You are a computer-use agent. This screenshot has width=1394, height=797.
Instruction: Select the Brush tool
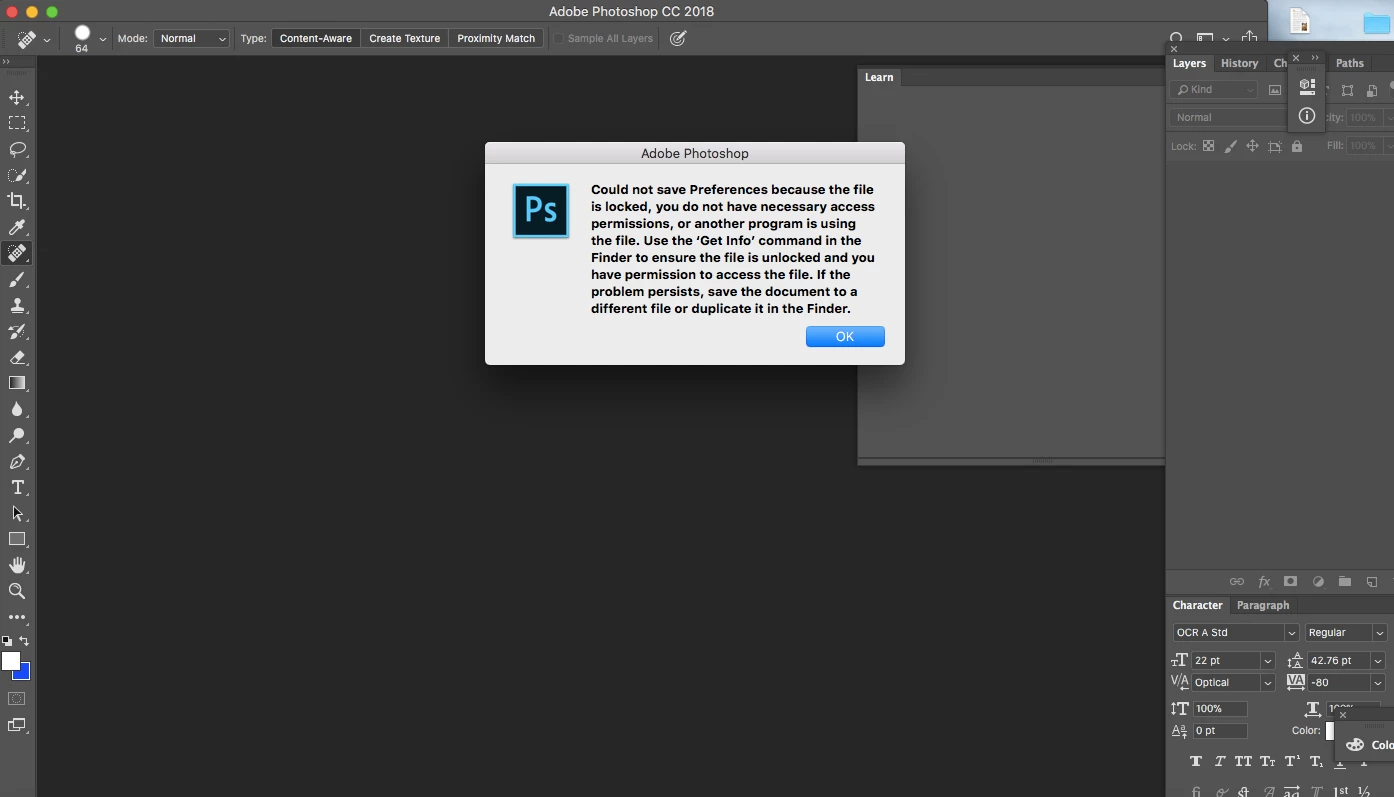(17, 280)
